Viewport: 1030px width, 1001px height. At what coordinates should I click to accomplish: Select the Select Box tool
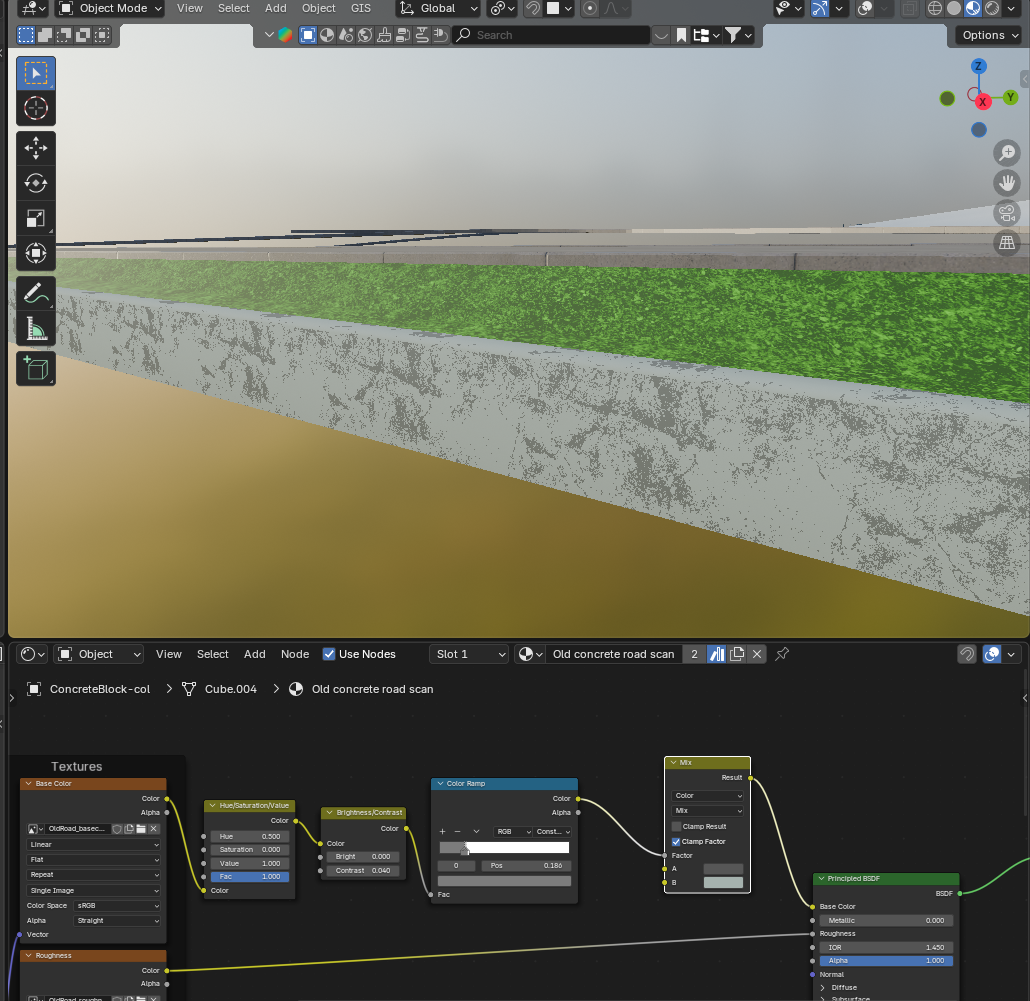(x=35, y=73)
